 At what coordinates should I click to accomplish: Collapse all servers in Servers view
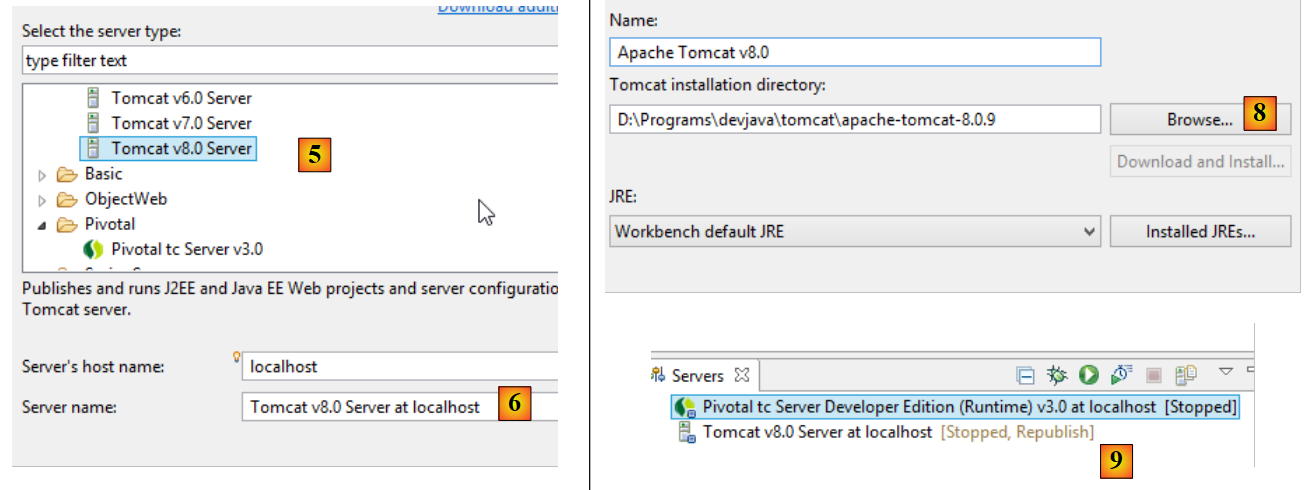1025,375
